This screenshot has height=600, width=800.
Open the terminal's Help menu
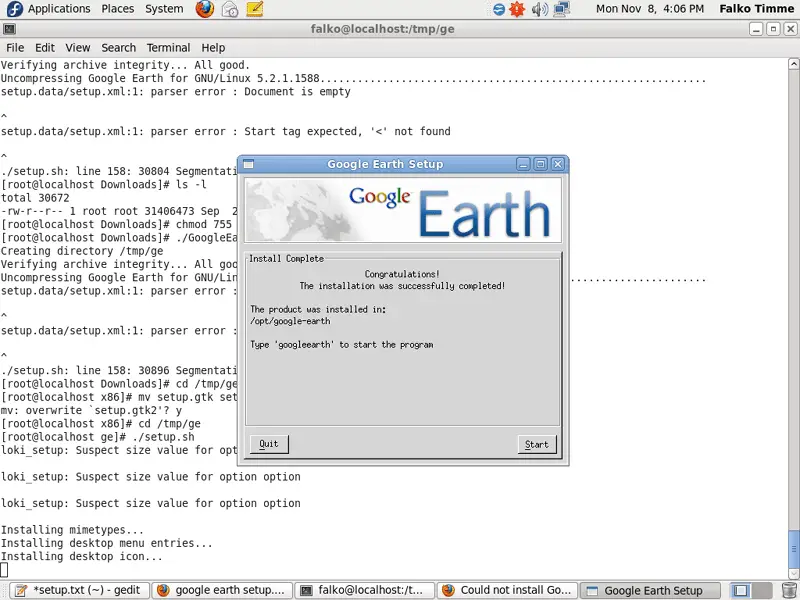click(x=213, y=47)
